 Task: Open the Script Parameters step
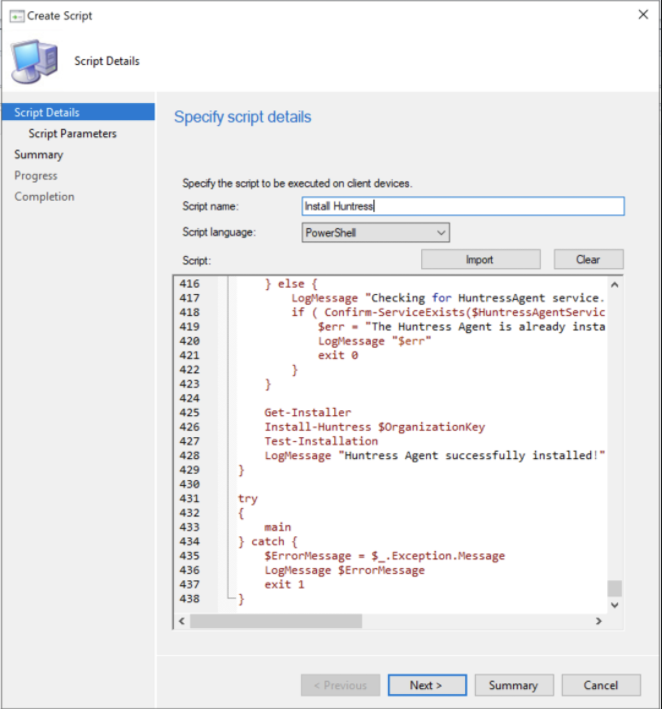(72, 133)
